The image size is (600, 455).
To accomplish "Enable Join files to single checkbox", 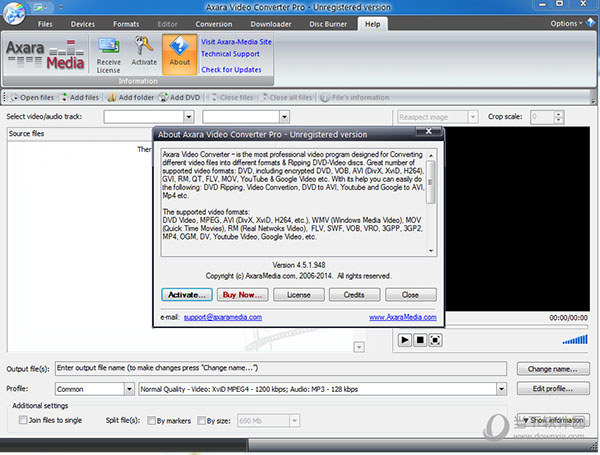I will 23,420.
